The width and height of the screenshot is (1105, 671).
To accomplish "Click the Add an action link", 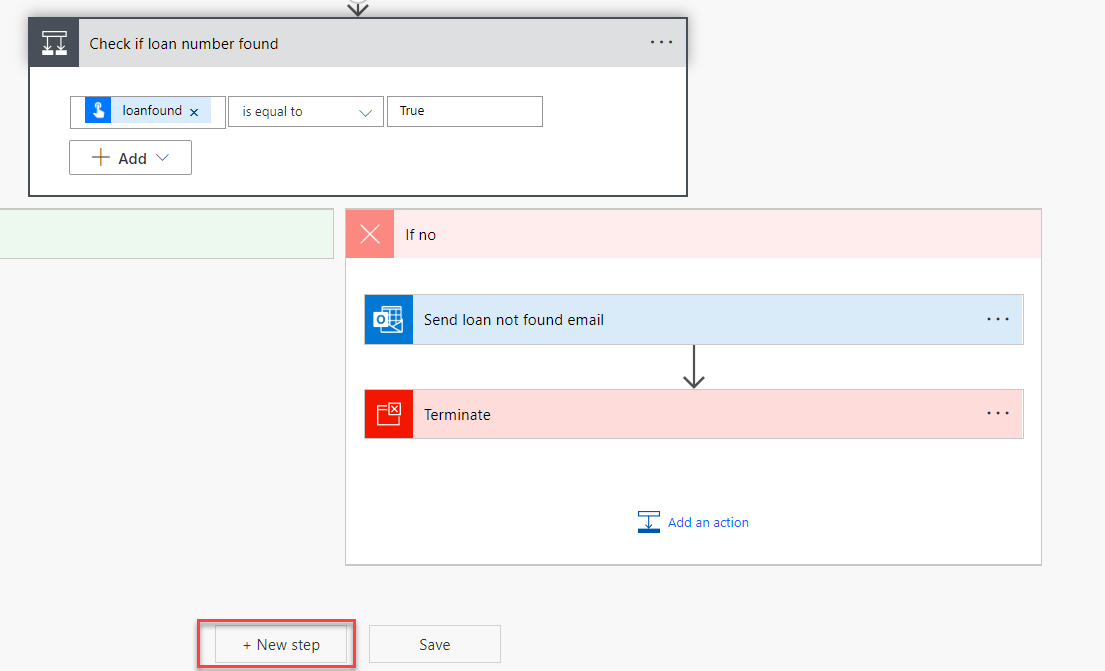I will click(x=708, y=522).
